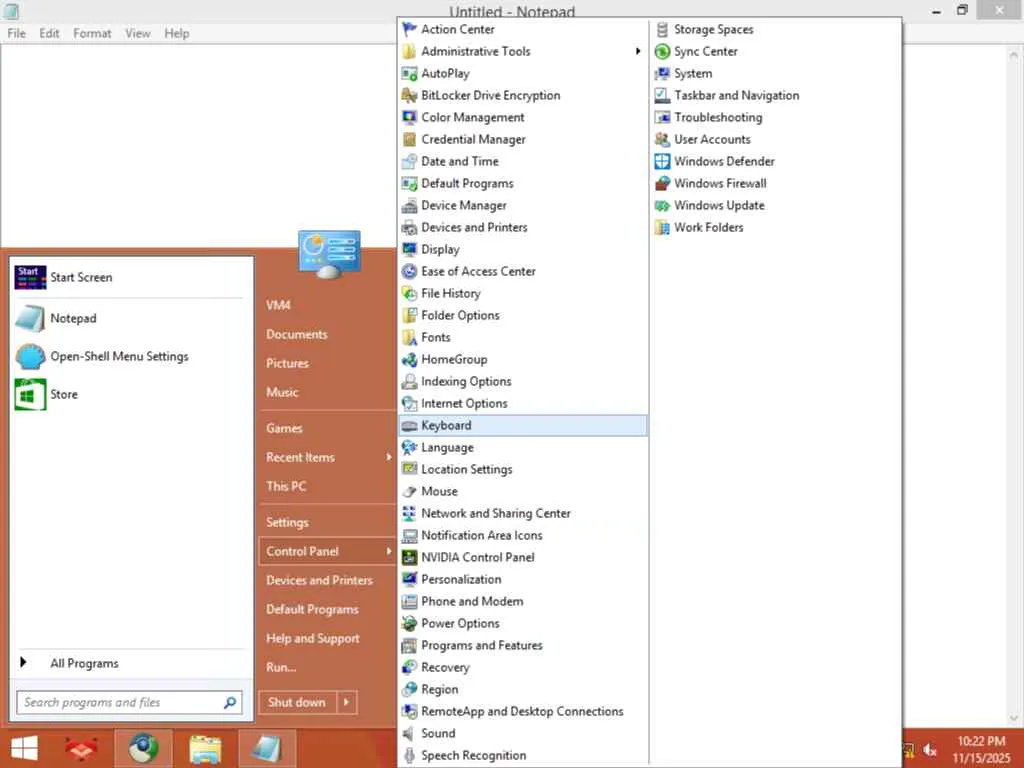Click the Windows Firewall icon
The image size is (1024, 768).
point(662,184)
